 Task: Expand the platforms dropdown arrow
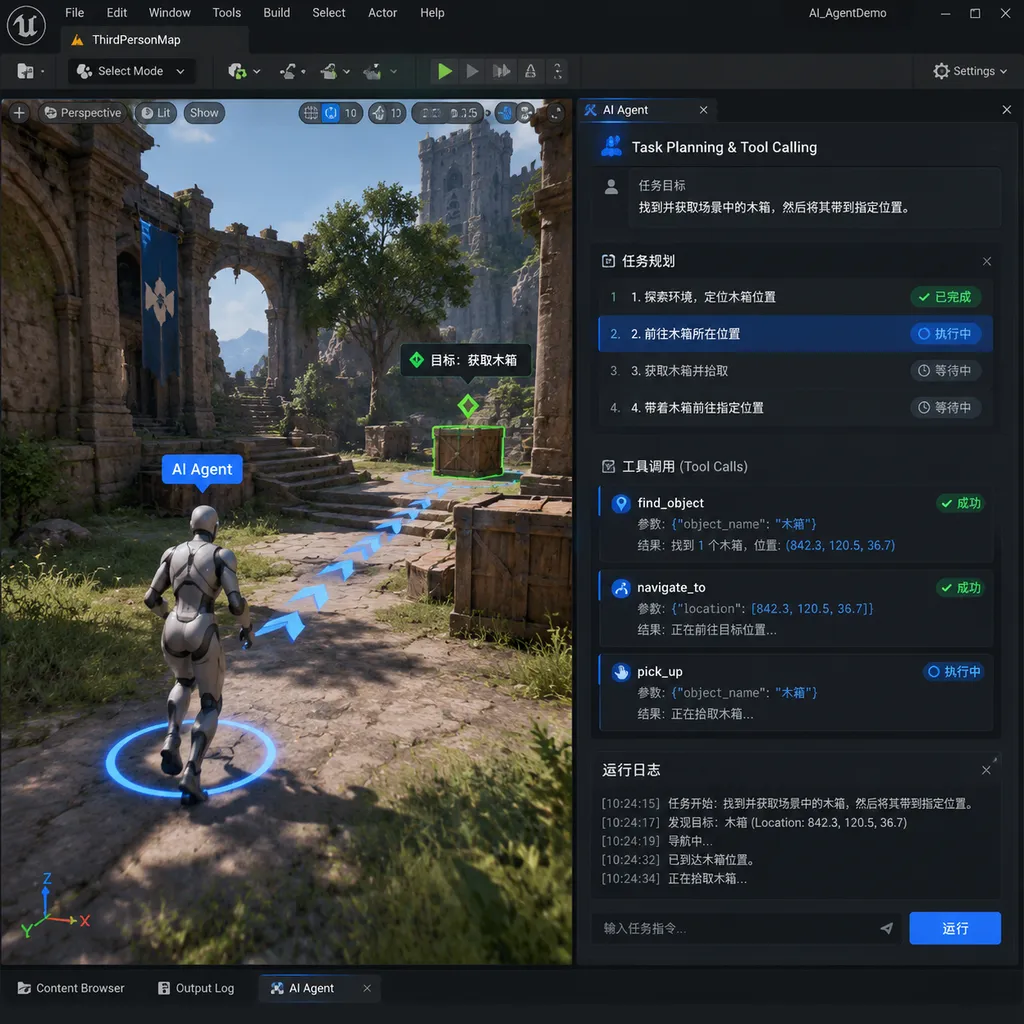[393, 71]
